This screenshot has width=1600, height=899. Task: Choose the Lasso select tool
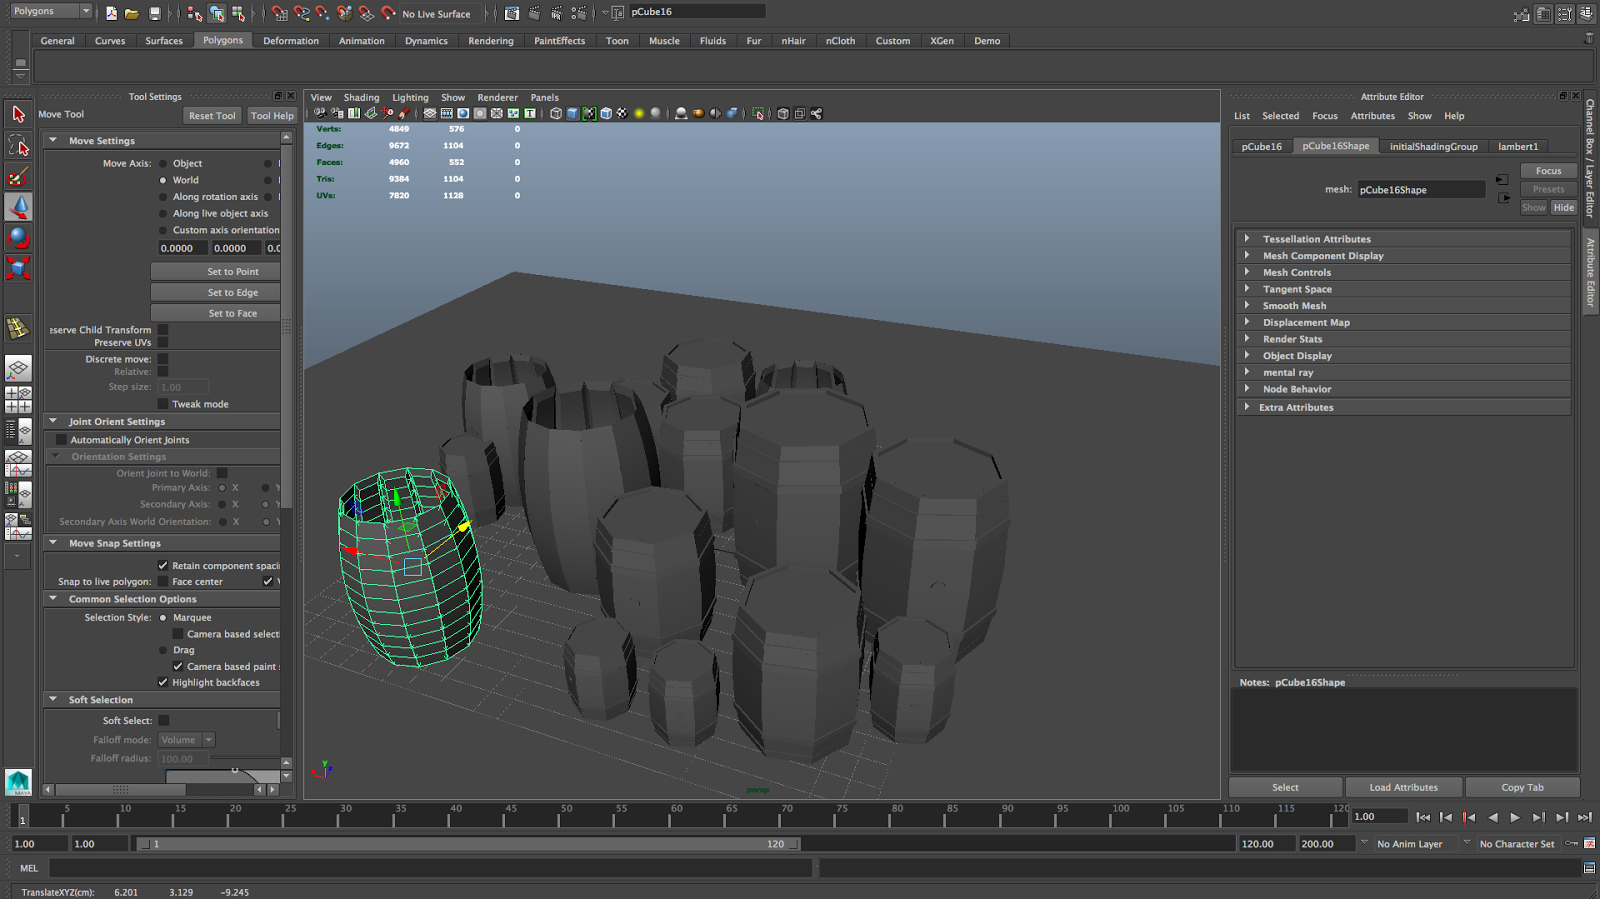pyautogui.click(x=18, y=146)
